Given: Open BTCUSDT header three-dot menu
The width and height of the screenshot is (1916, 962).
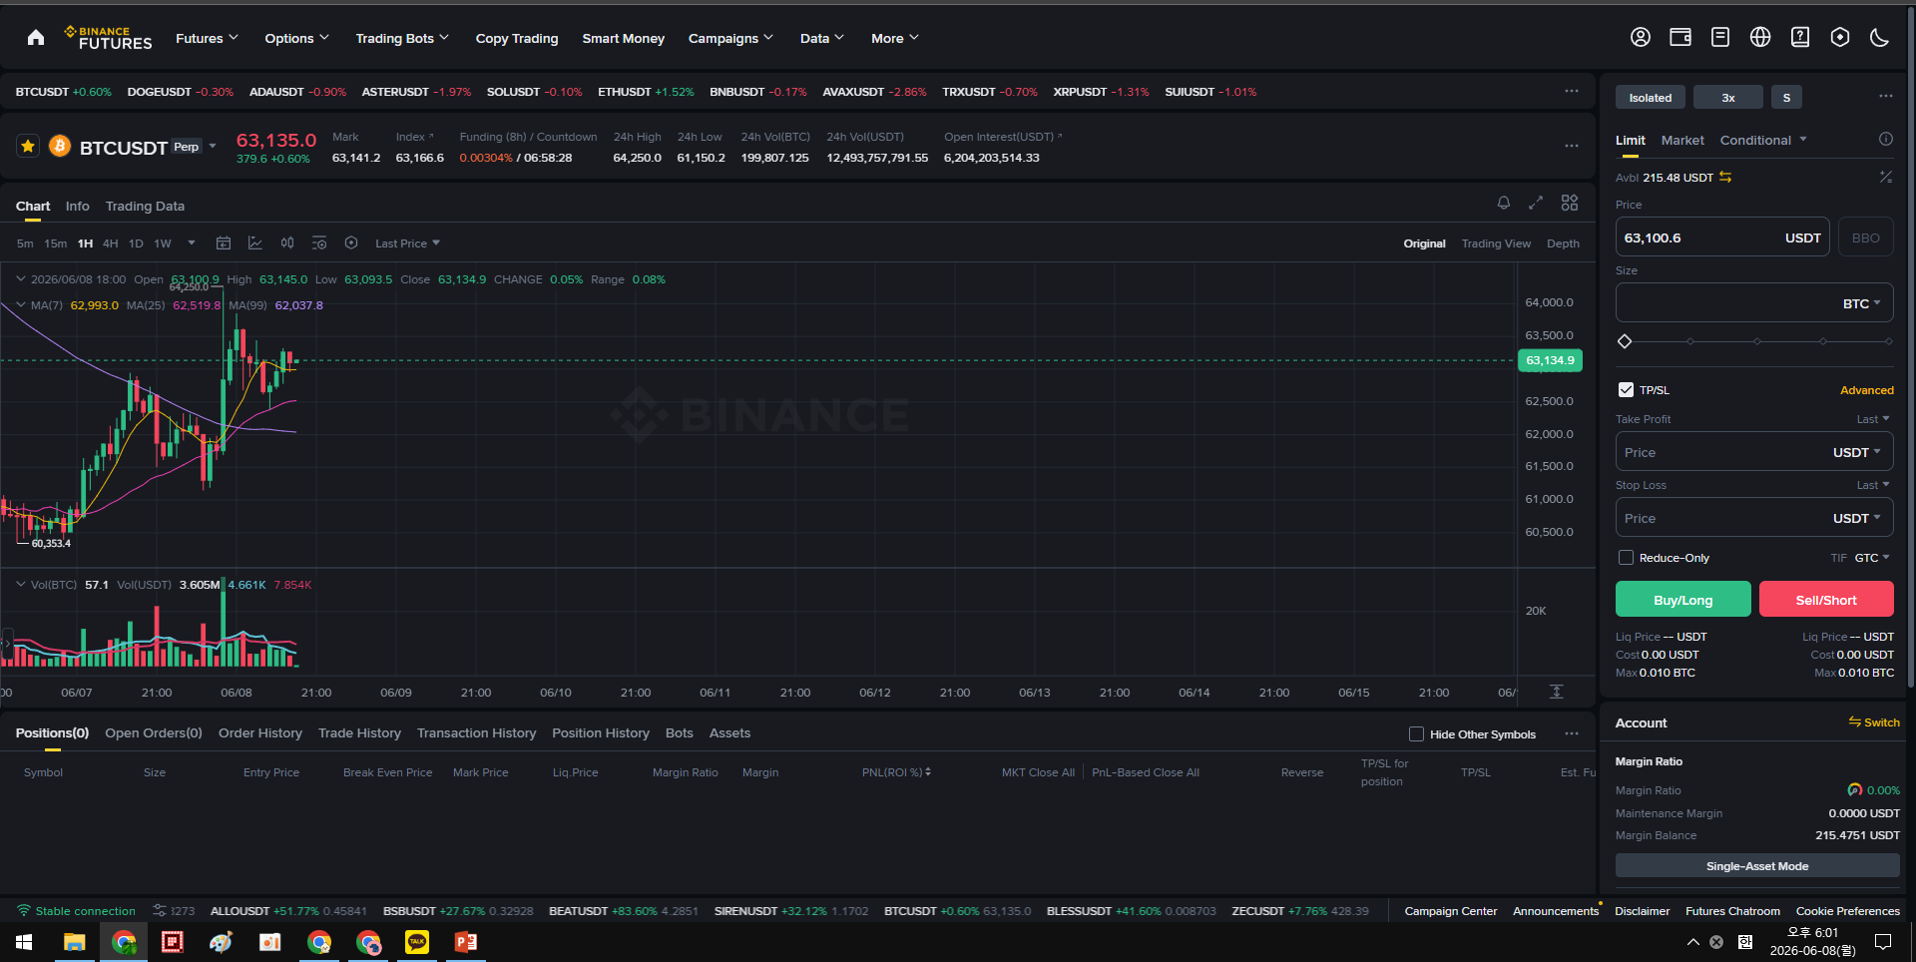Looking at the screenshot, I should tap(1571, 146).
